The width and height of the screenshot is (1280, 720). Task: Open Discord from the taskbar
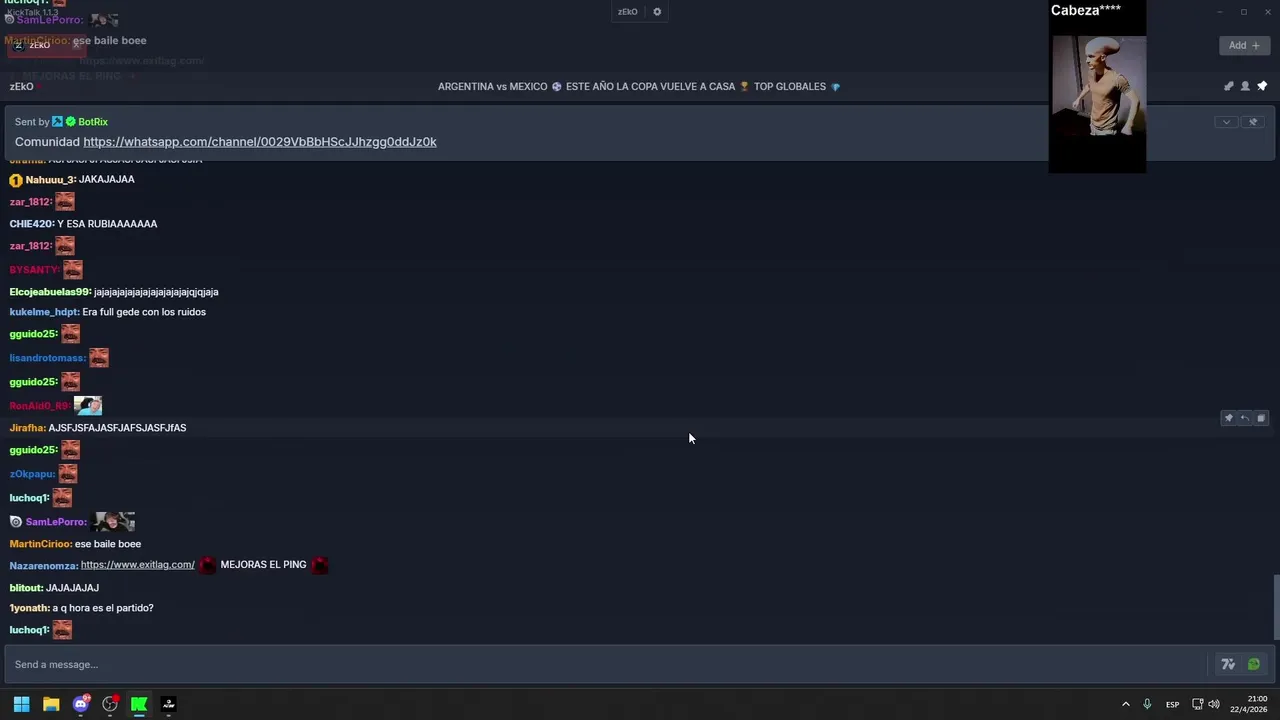pyautogui.click(x=81, y=704)
